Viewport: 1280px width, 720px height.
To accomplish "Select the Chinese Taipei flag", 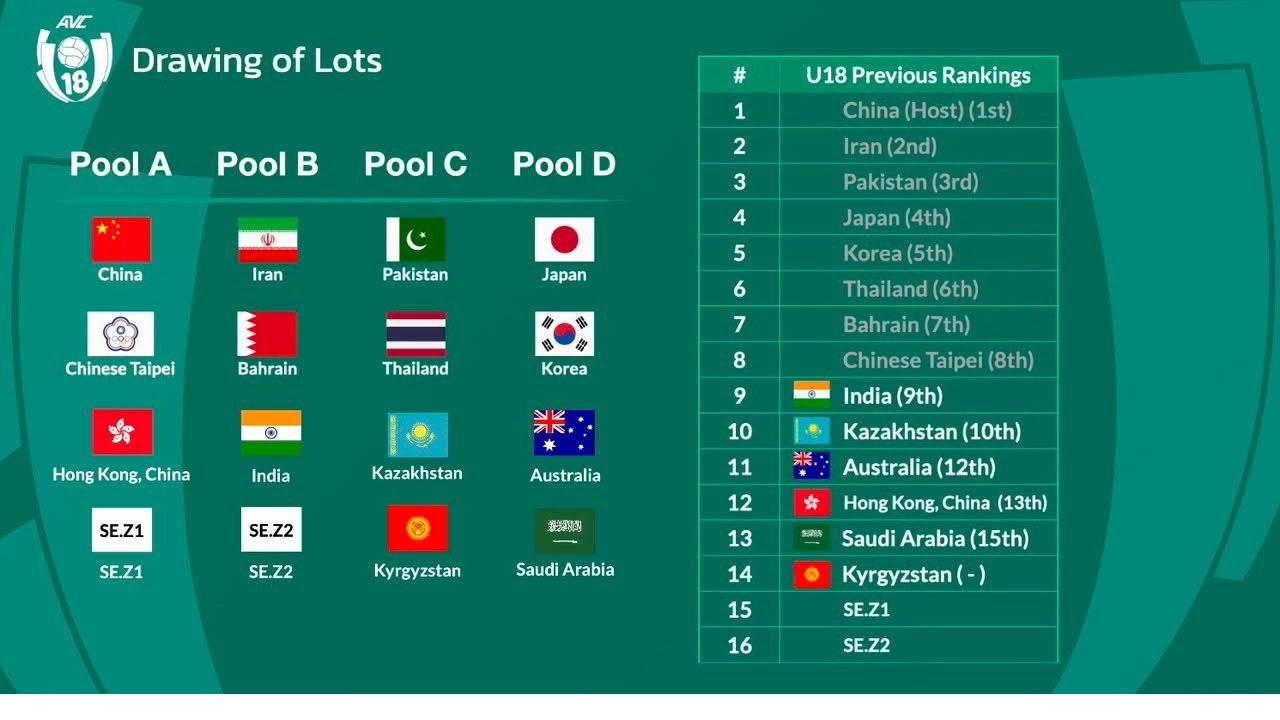I will [x=121, y=334].
